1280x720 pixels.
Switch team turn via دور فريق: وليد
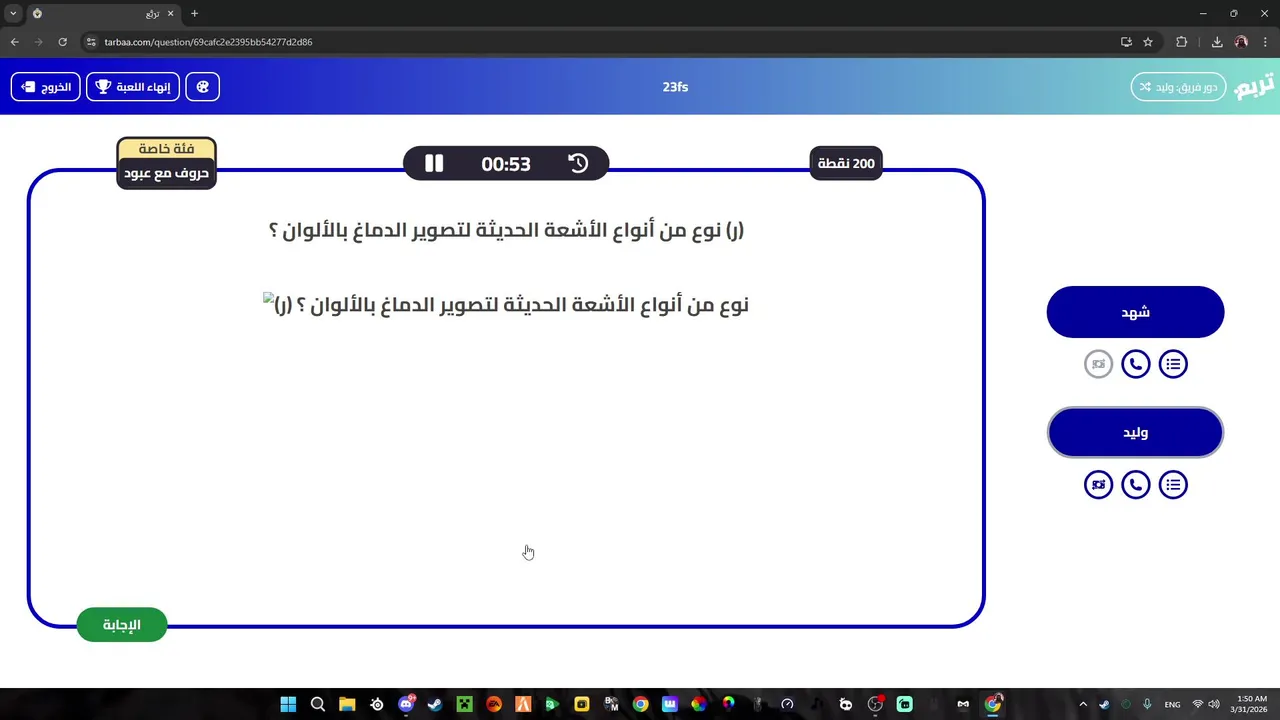tap(1178, 87)
